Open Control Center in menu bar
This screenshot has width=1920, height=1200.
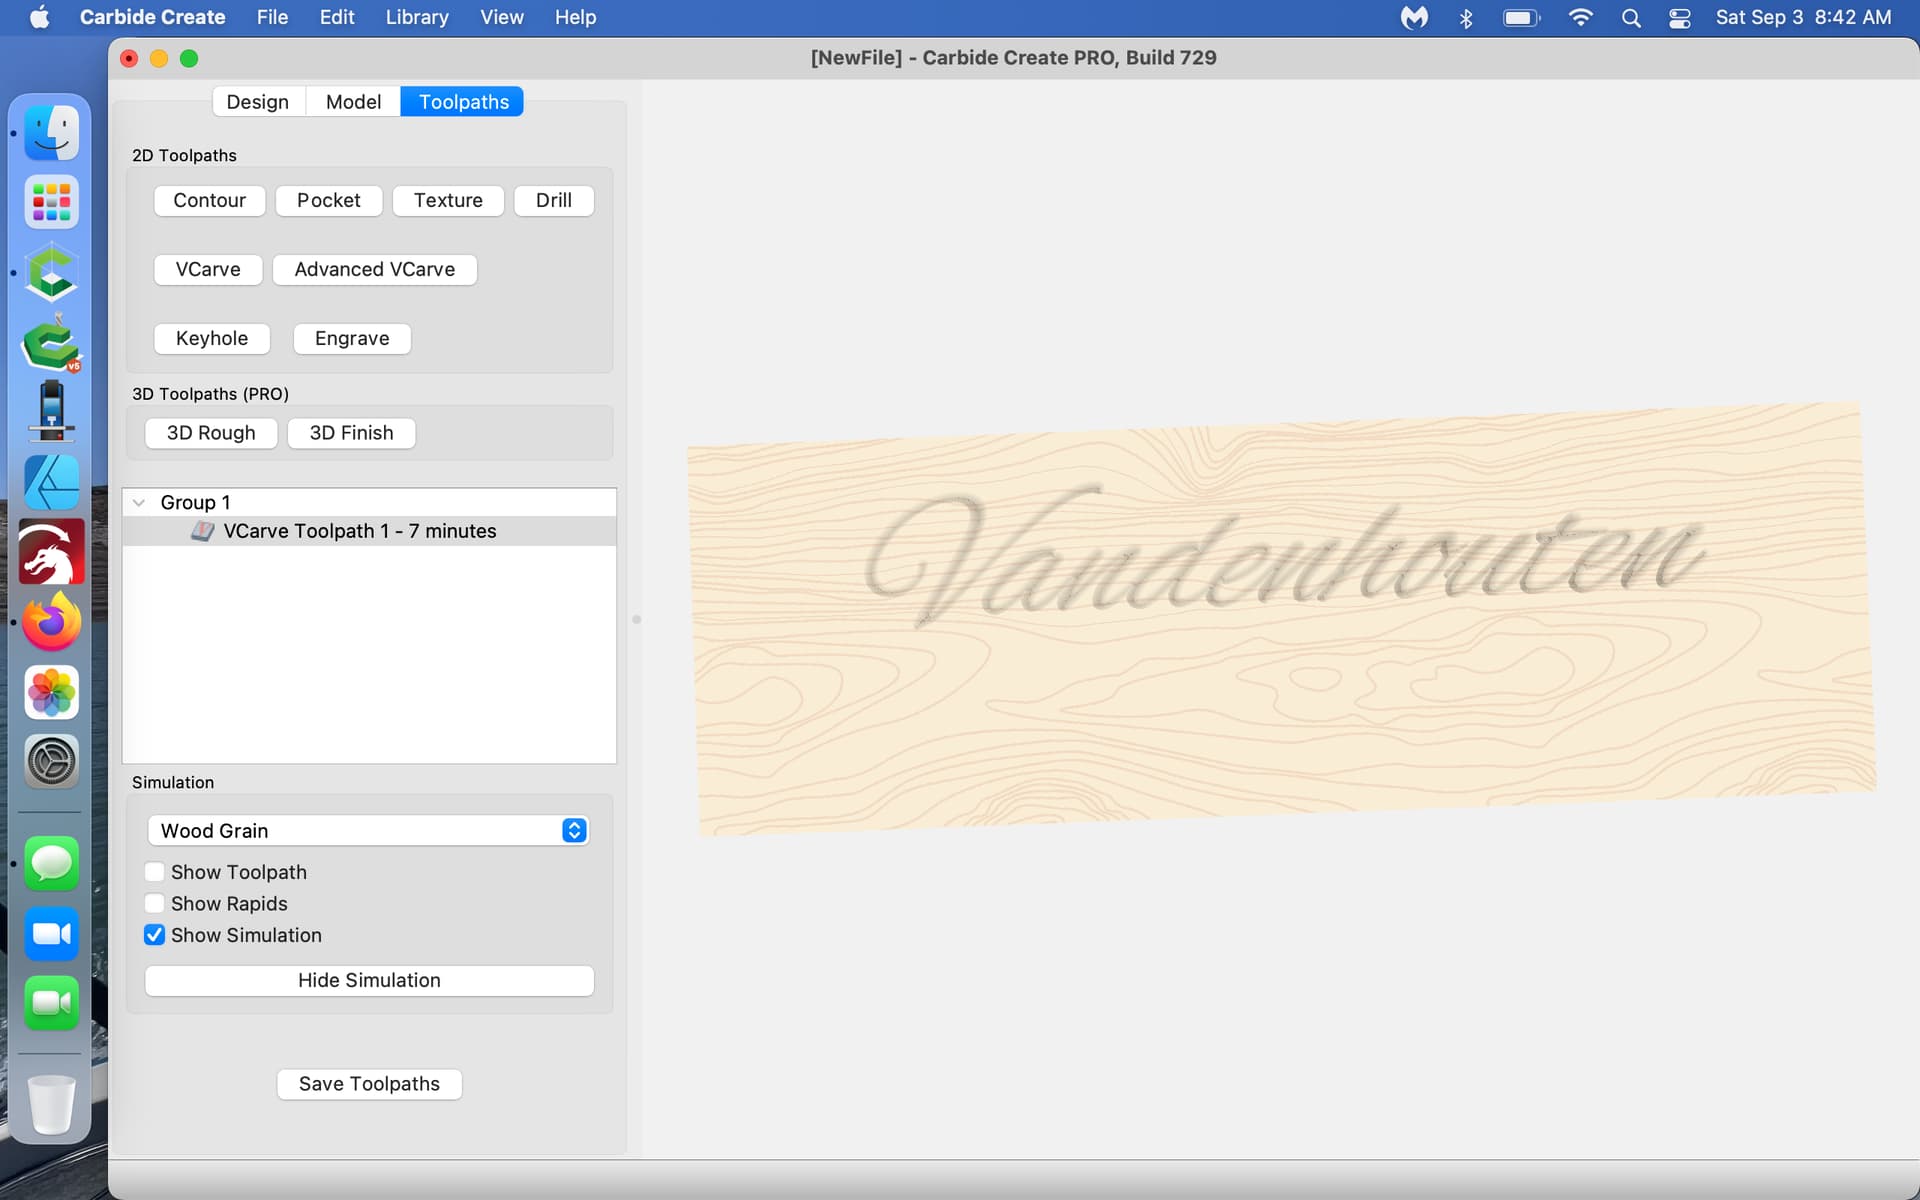pos(1680,17)
